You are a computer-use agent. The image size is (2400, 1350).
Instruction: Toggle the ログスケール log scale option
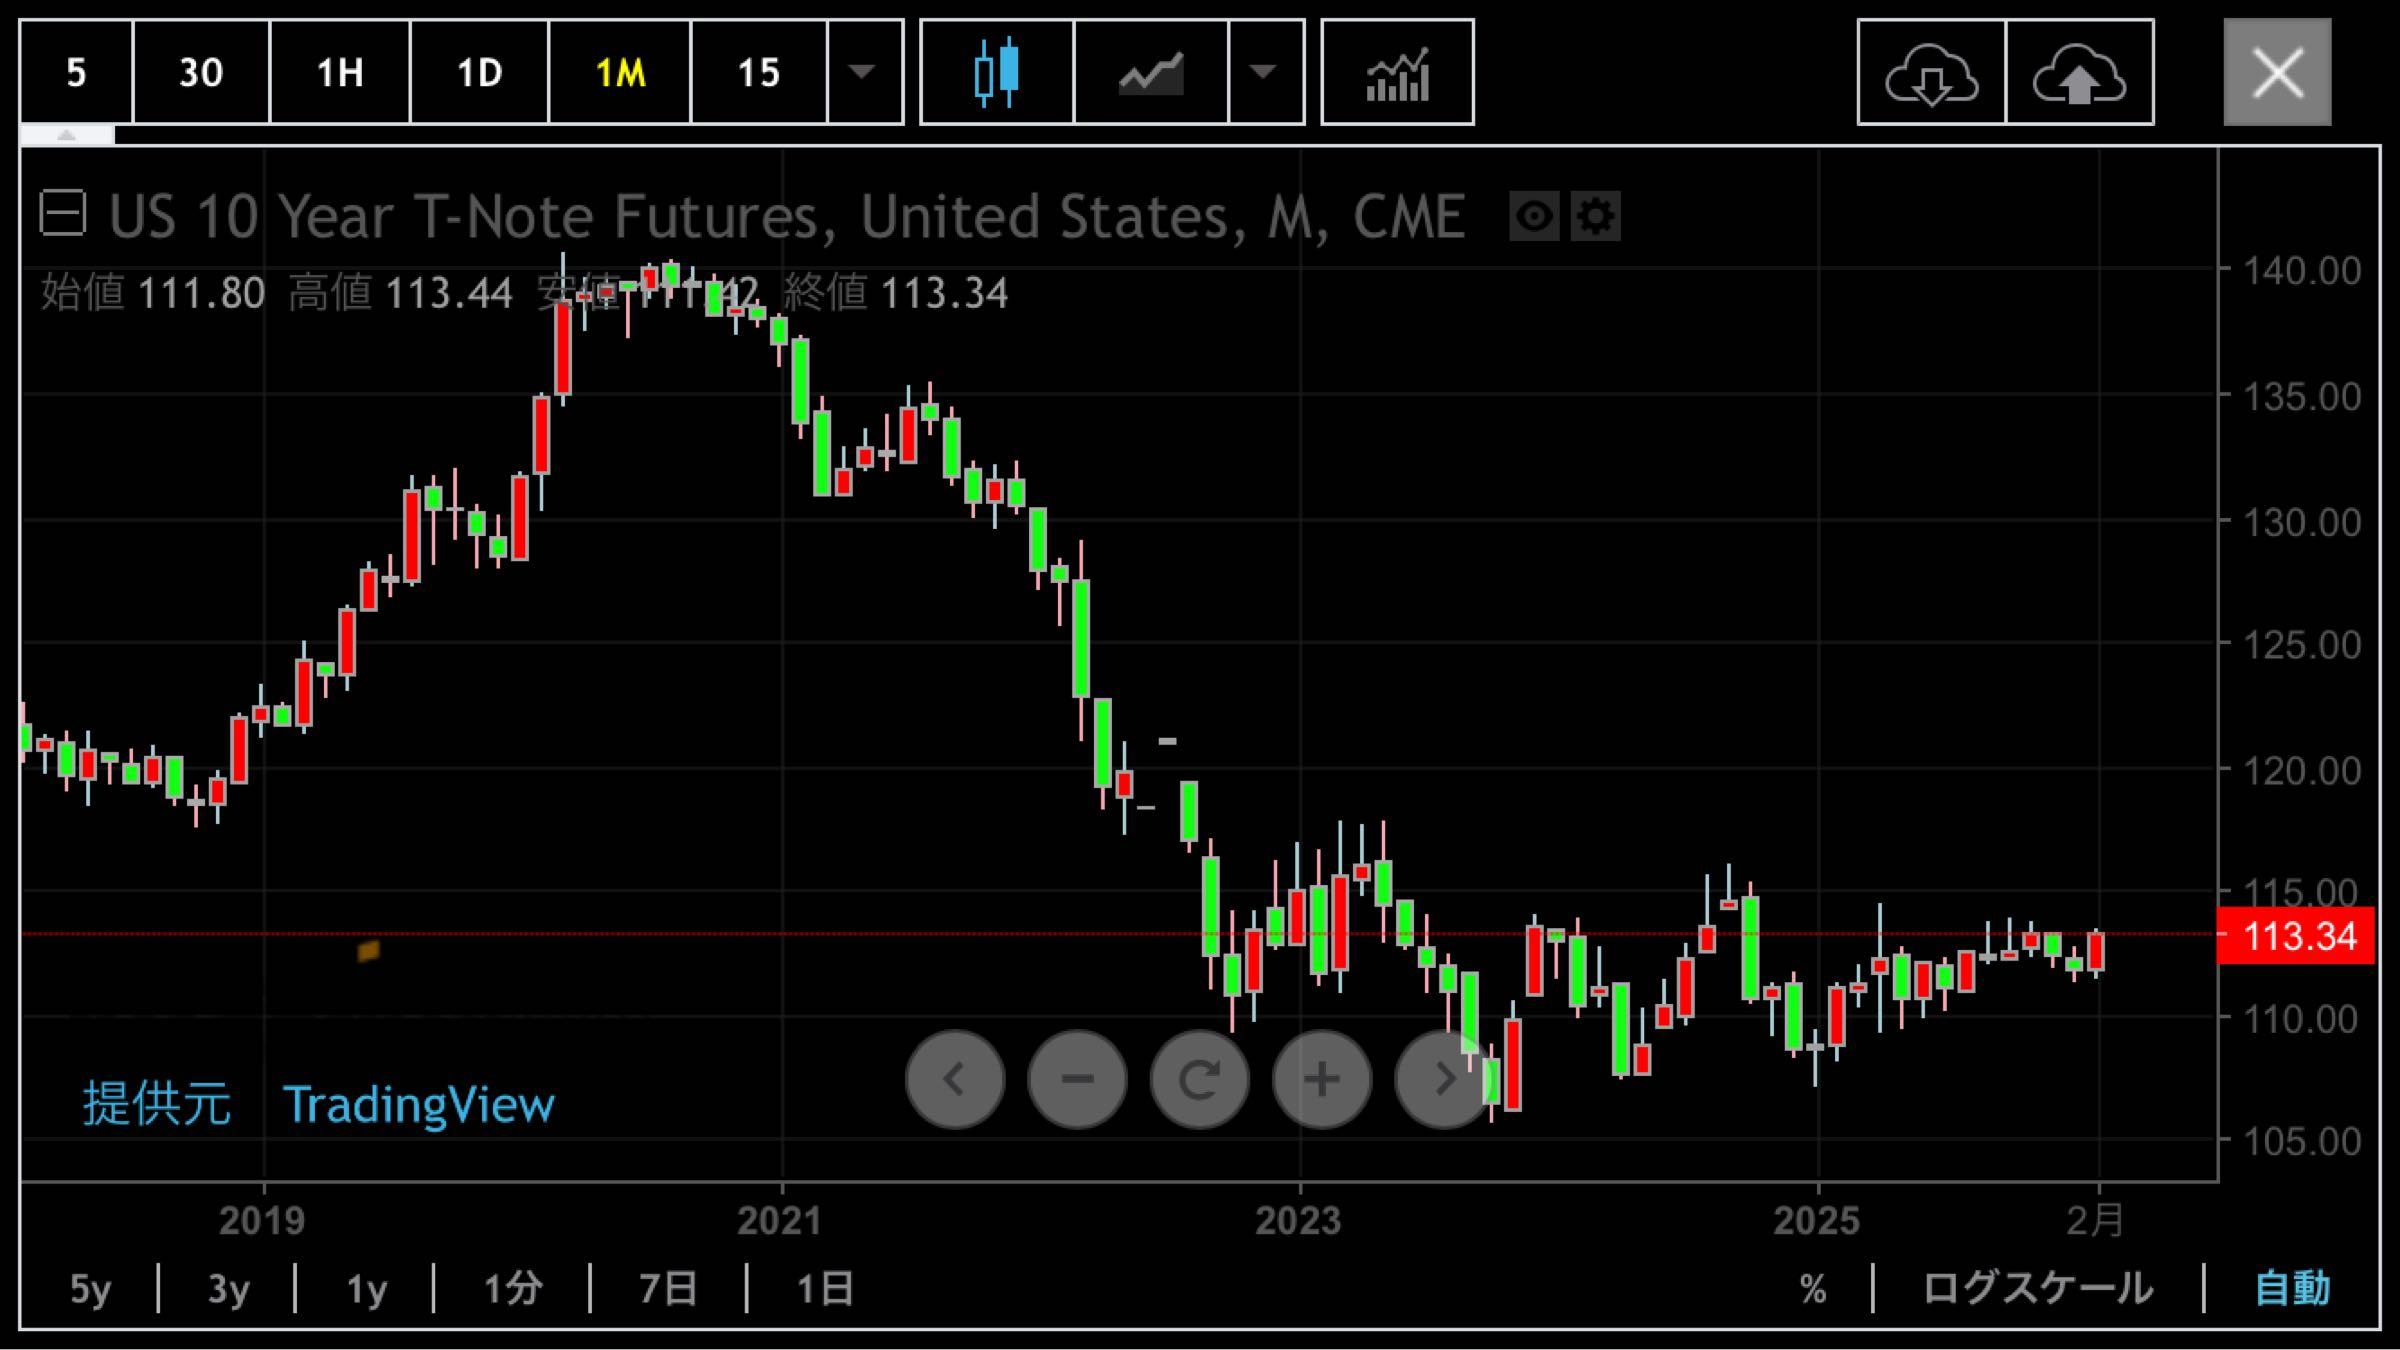(2038, 1288)
